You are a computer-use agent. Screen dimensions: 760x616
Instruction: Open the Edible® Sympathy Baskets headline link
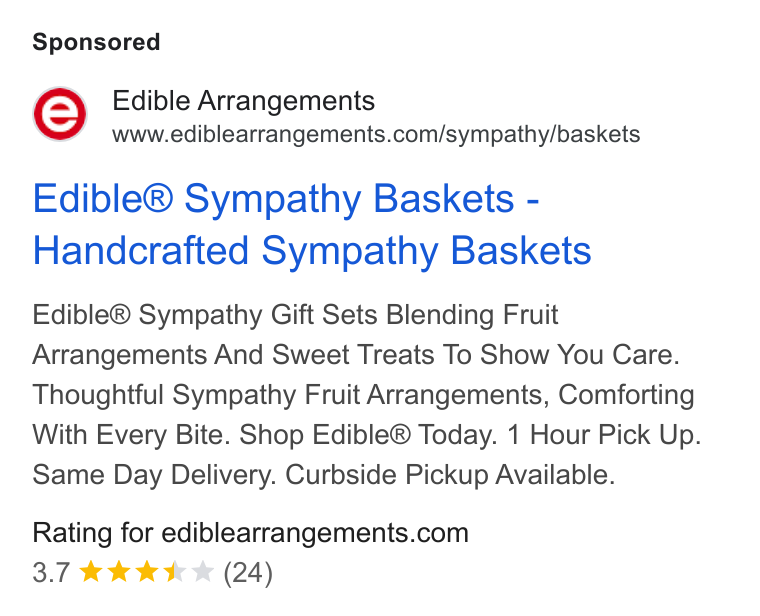(312, 224)
